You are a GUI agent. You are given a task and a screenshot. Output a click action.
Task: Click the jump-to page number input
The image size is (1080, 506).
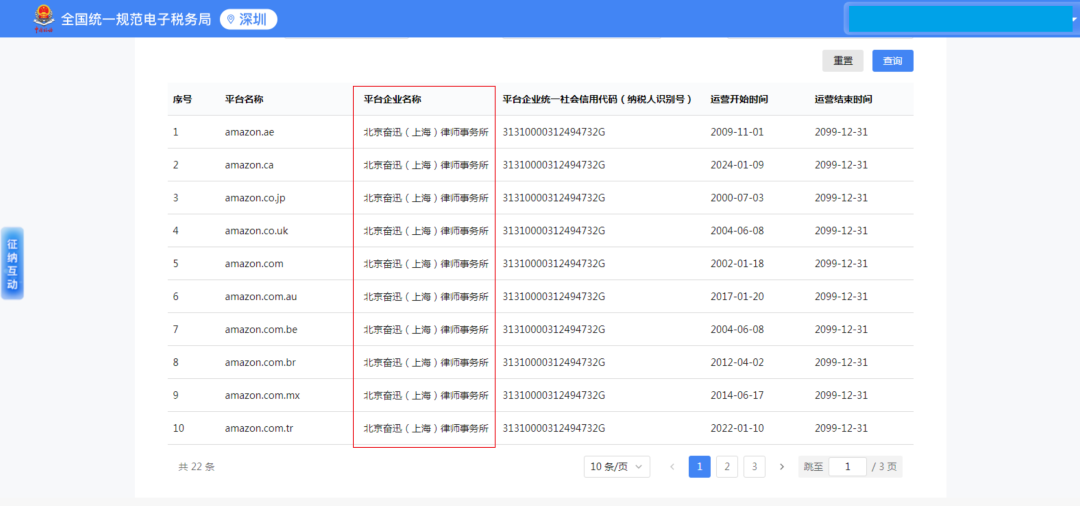click(x=847, y=467)
